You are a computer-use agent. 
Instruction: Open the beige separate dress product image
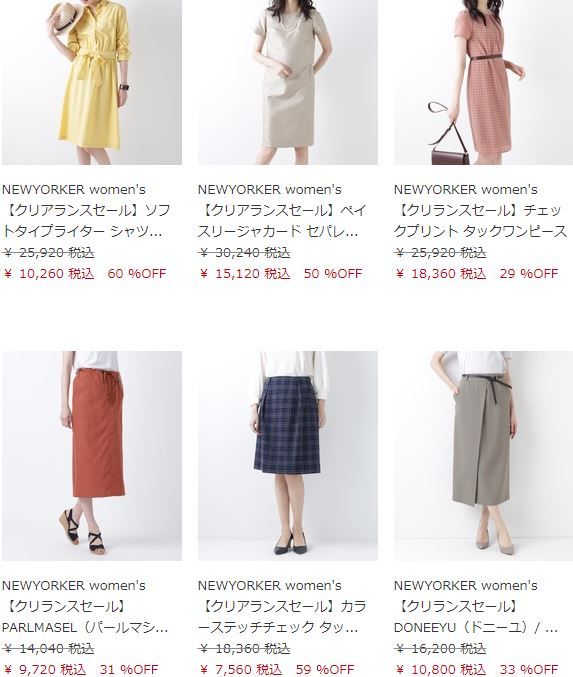point(288,82)
